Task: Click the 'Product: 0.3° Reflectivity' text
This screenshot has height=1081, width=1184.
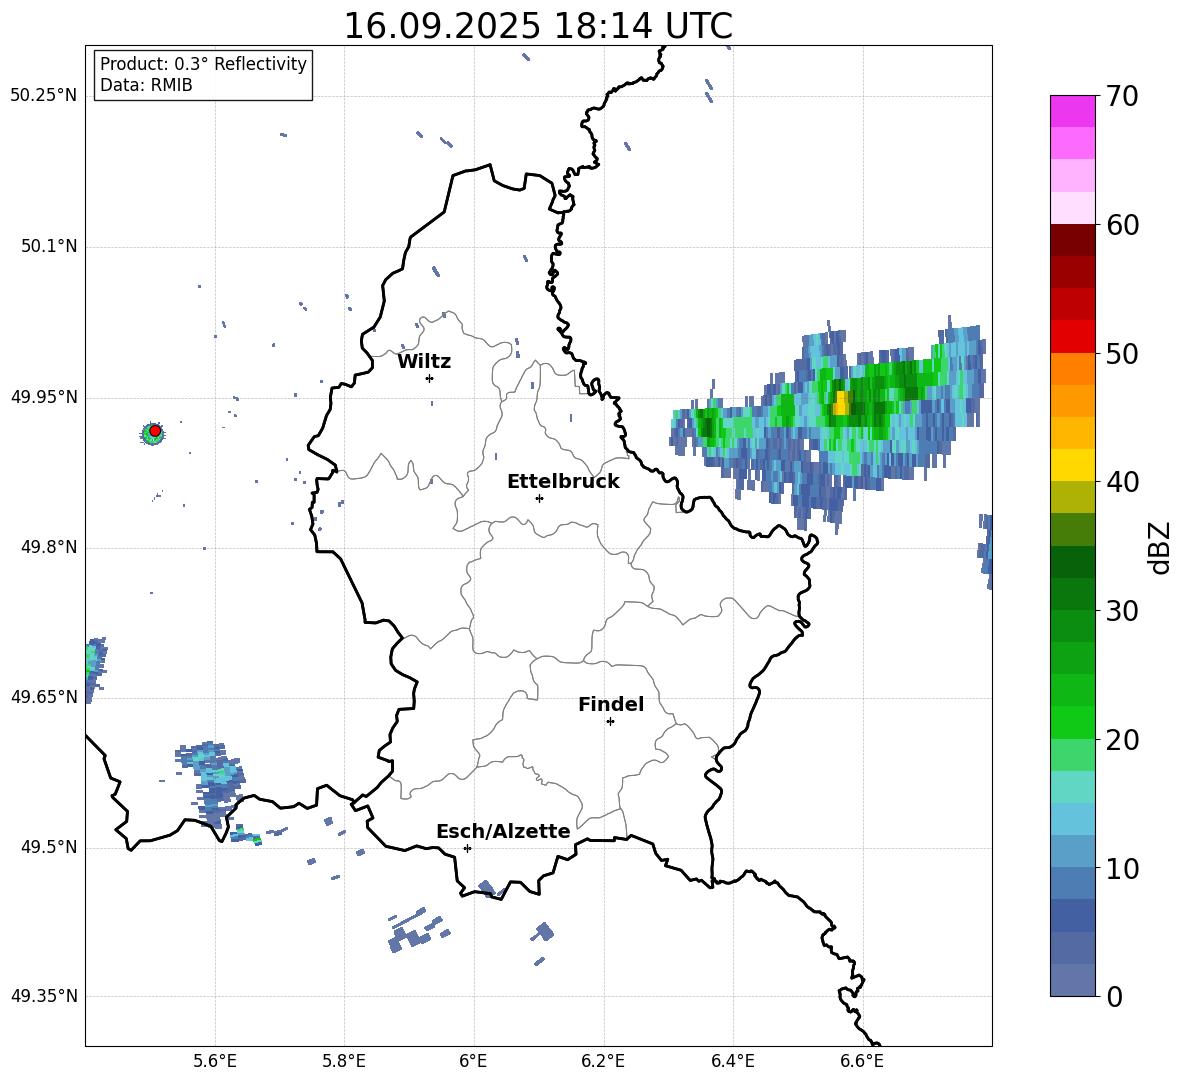Action: point(203,63)
